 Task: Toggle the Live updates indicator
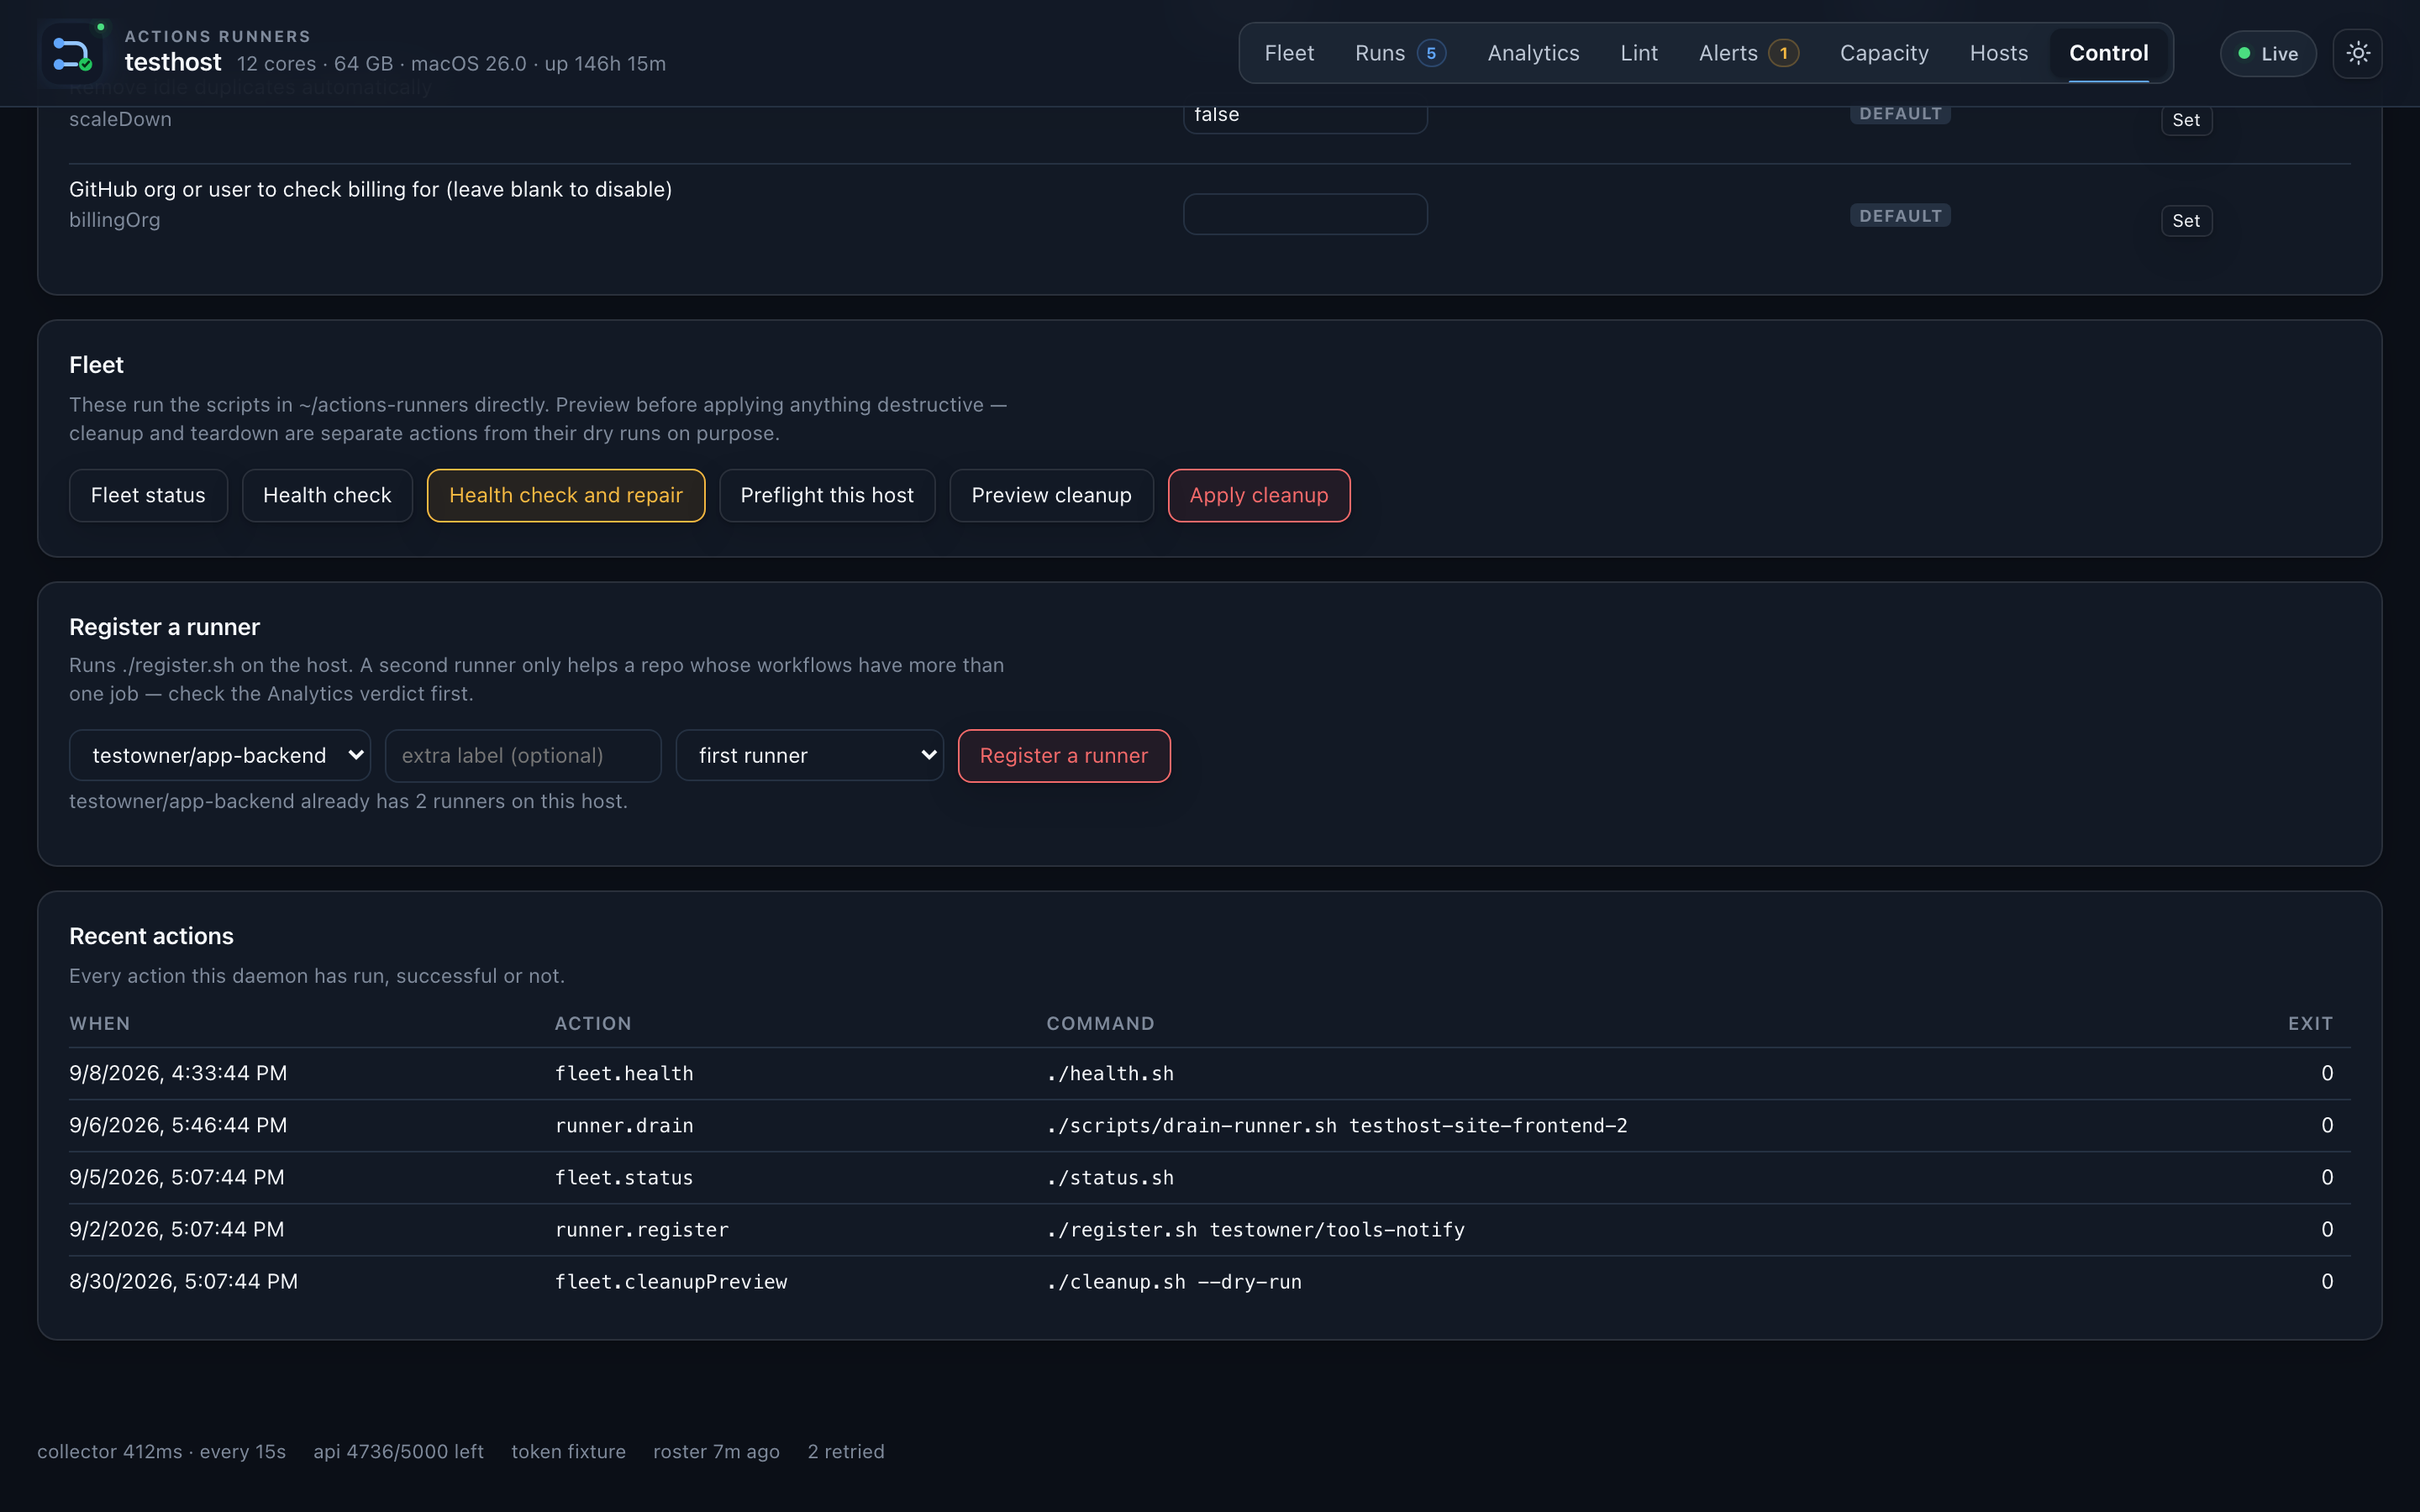click(x=2267, y=53)
